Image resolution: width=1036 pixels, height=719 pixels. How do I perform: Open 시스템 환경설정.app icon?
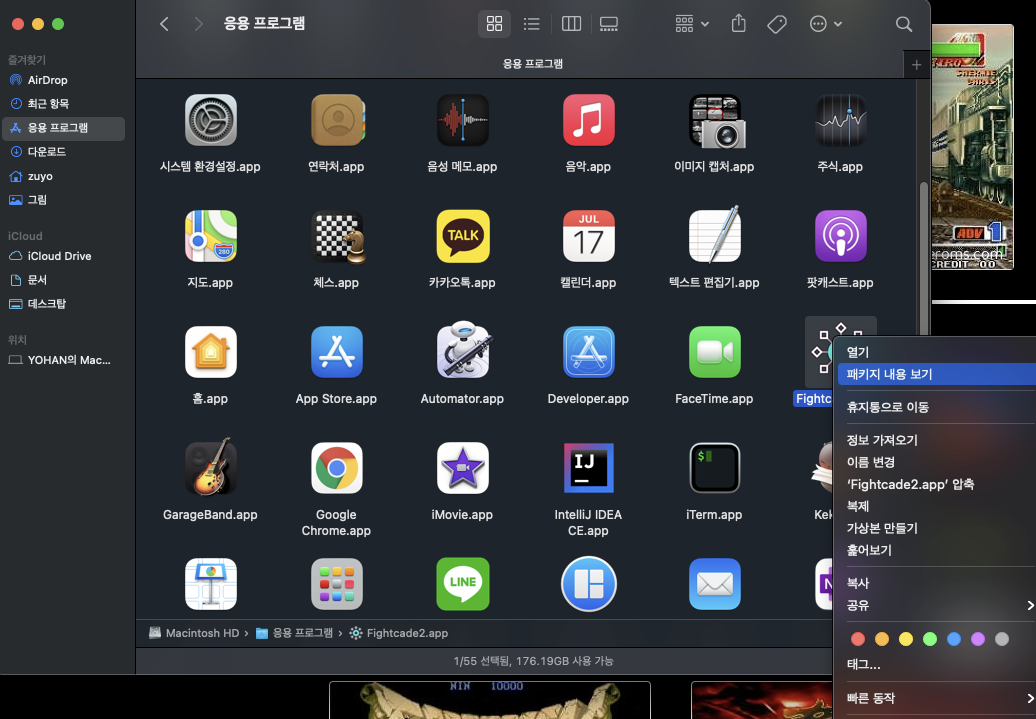(x=211, y=120)
